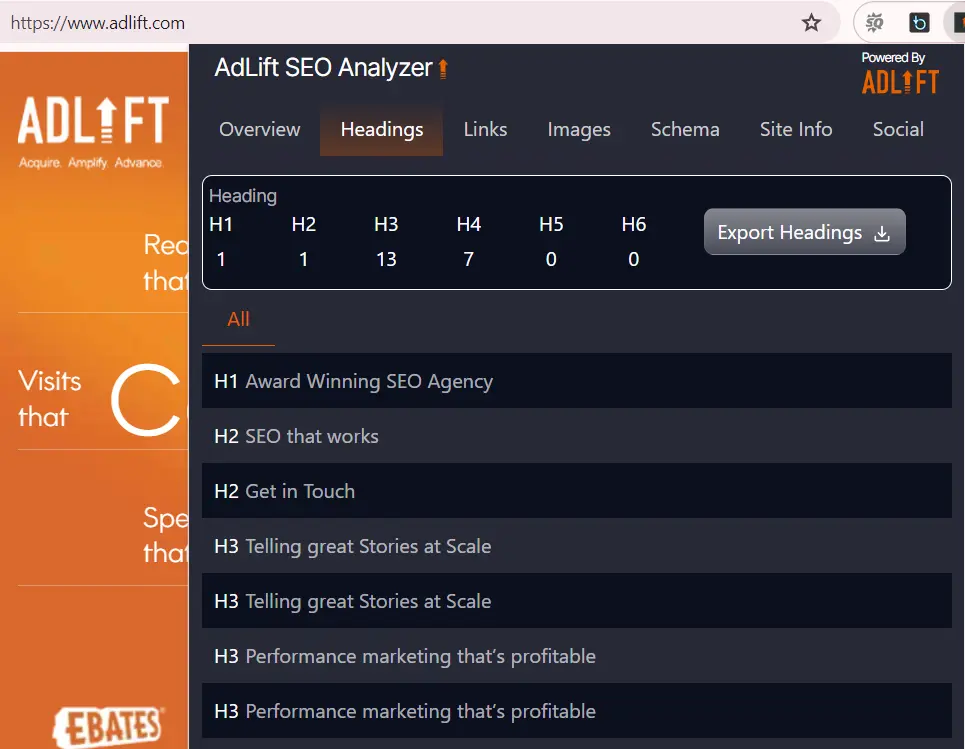Viewport: 965px width, 749px height.
Task: Select first H3 Telling great Stories at Scale
Action: 577,546
